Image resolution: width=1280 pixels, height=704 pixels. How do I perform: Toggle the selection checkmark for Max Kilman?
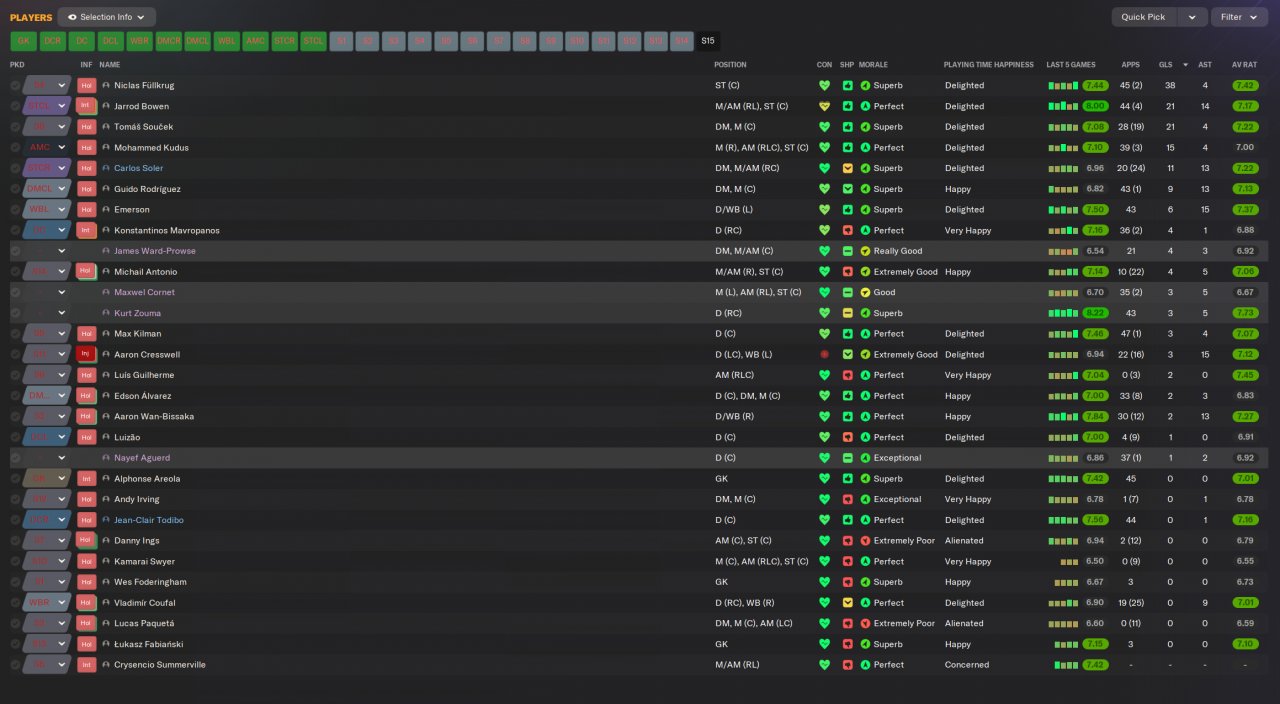click(x=15, y=333)
